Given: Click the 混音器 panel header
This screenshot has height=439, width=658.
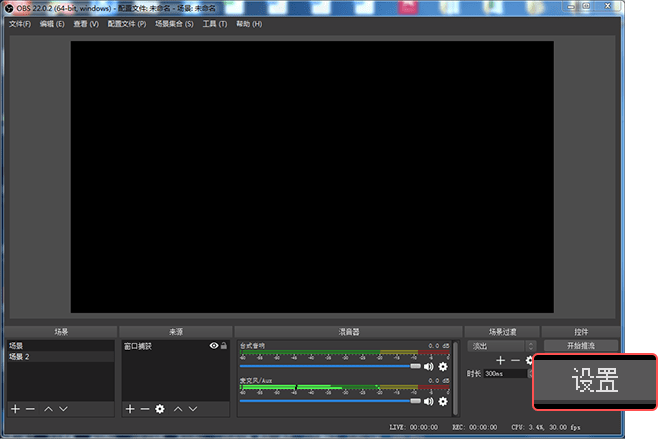Looking at the screenshot, I should tap(349, 332).
